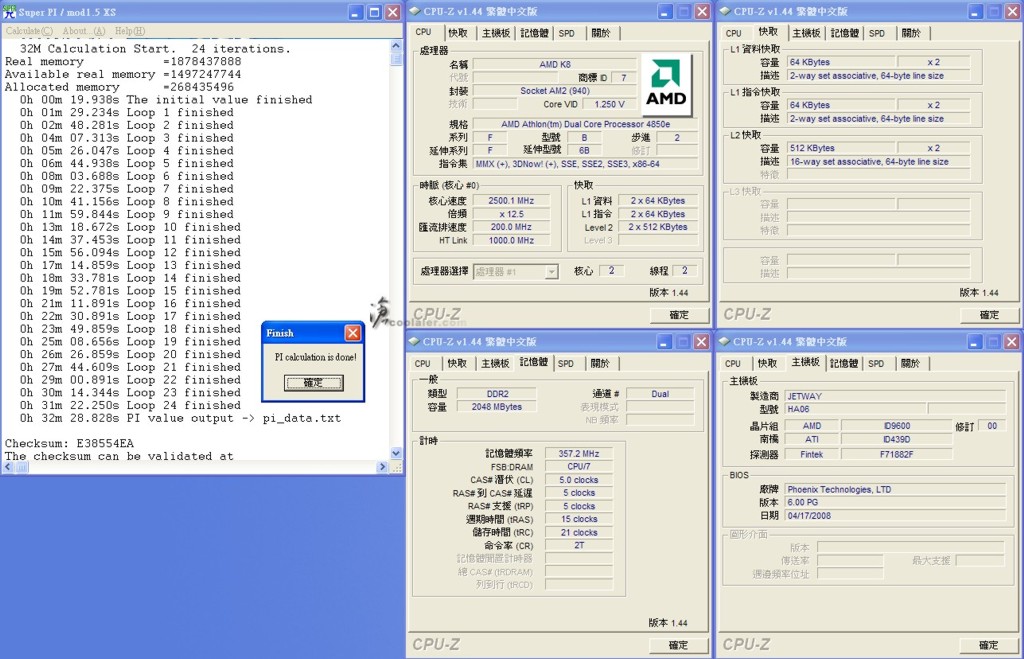
Task: Click the confirm button in the memory CPU-Z window
Action: 679,645
